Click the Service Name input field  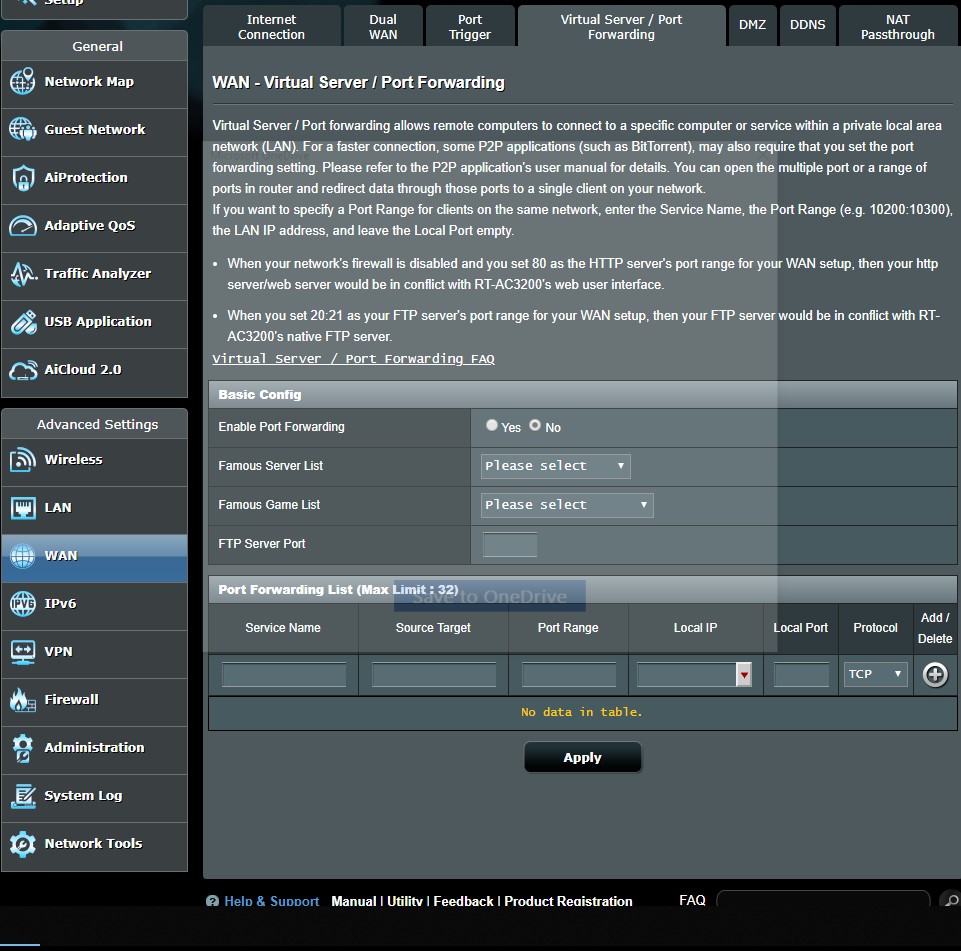tap(284, 675)
